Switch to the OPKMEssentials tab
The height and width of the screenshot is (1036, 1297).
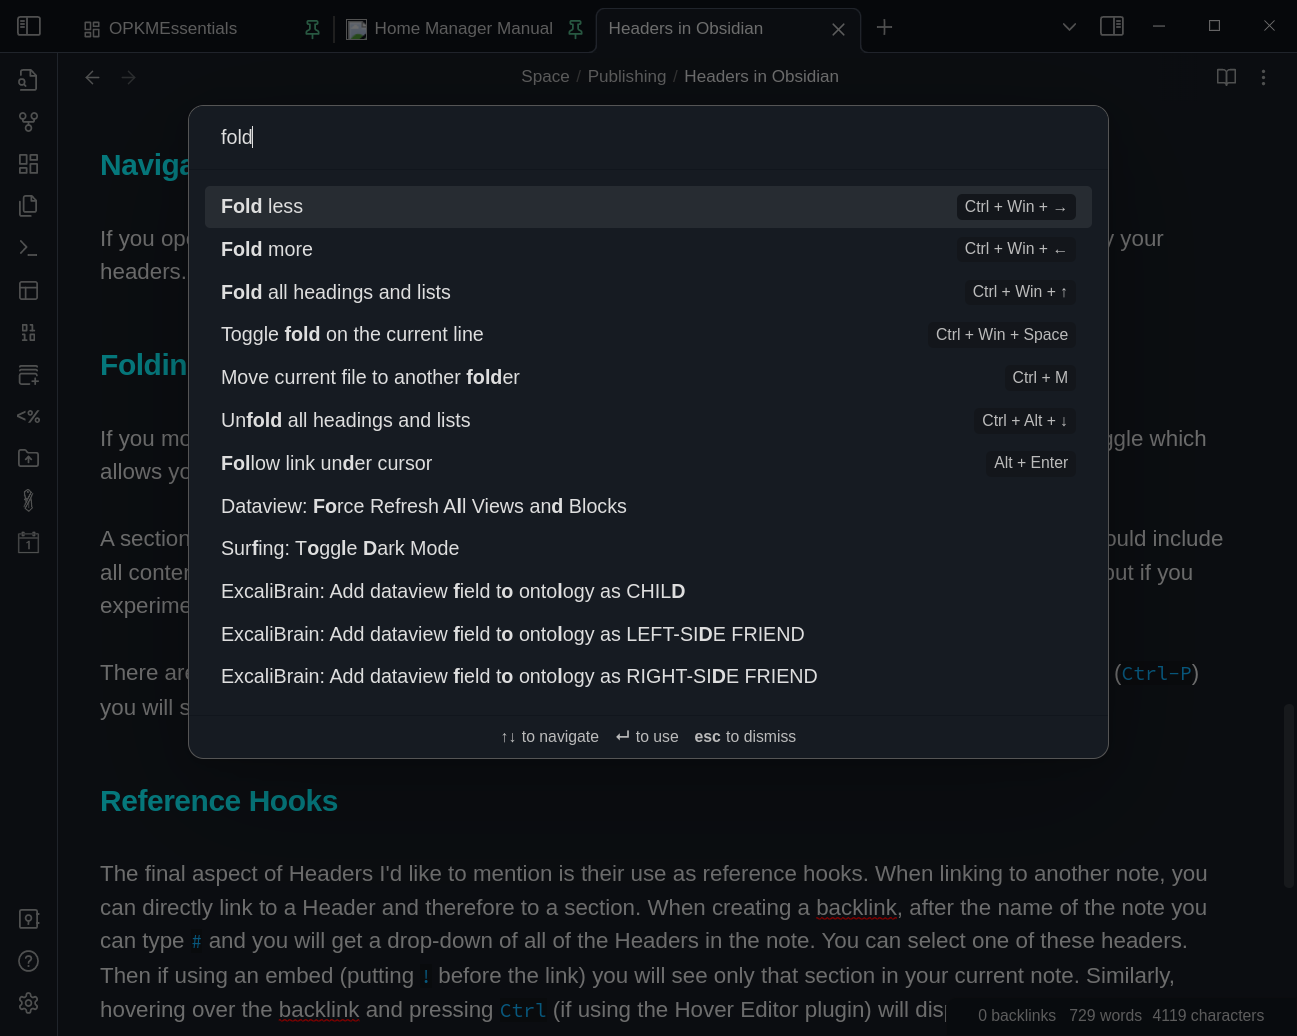click(173, 29)
